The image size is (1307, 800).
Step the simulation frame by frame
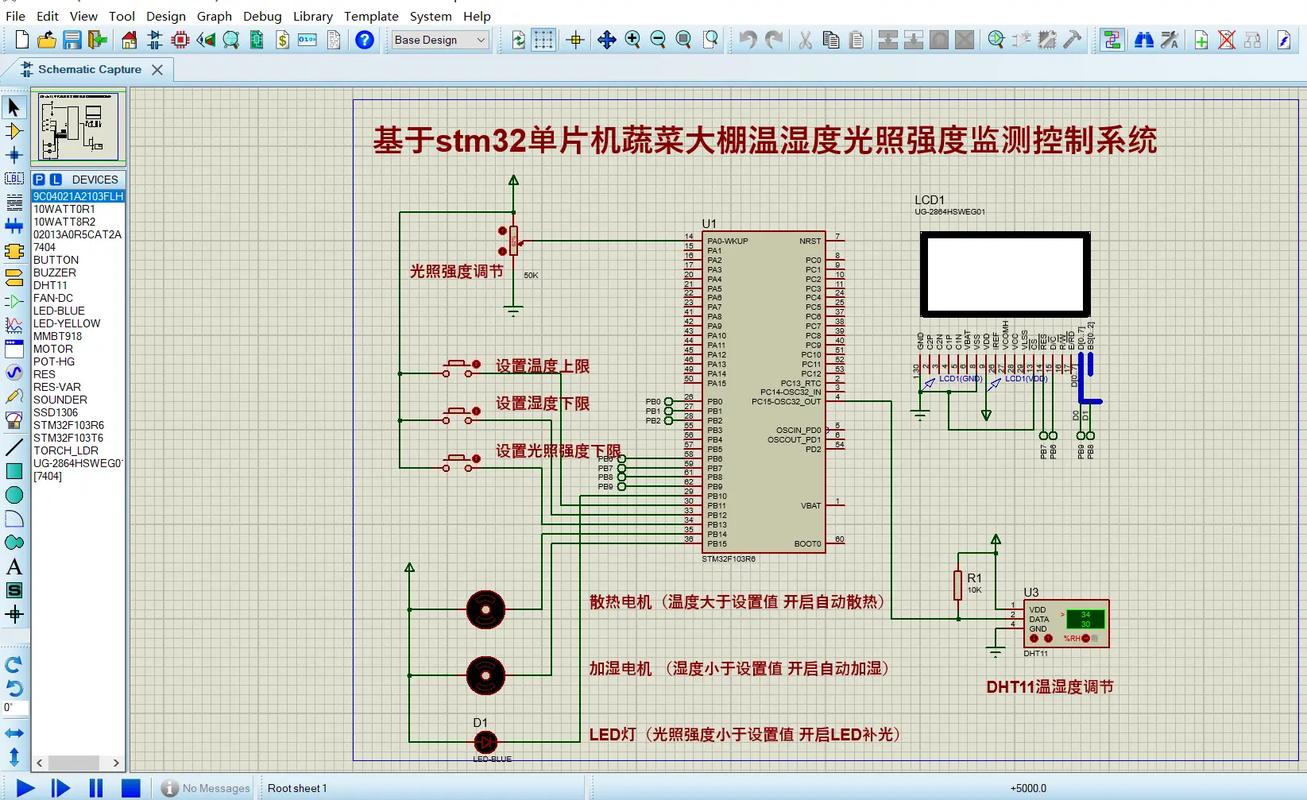[x=61, y=788]
